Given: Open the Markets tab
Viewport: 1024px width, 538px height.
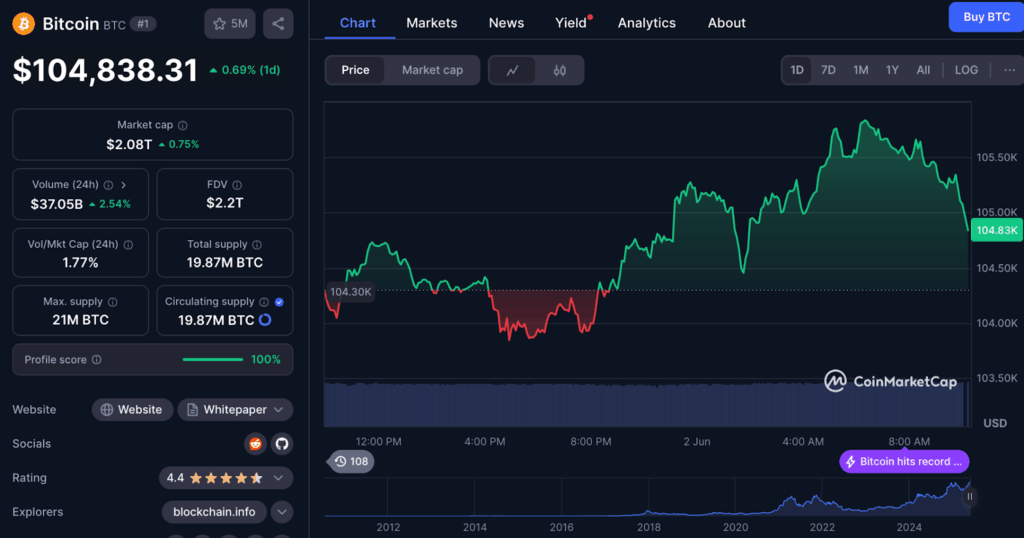Looking at the screenshot, I should (x=432, y=23).
